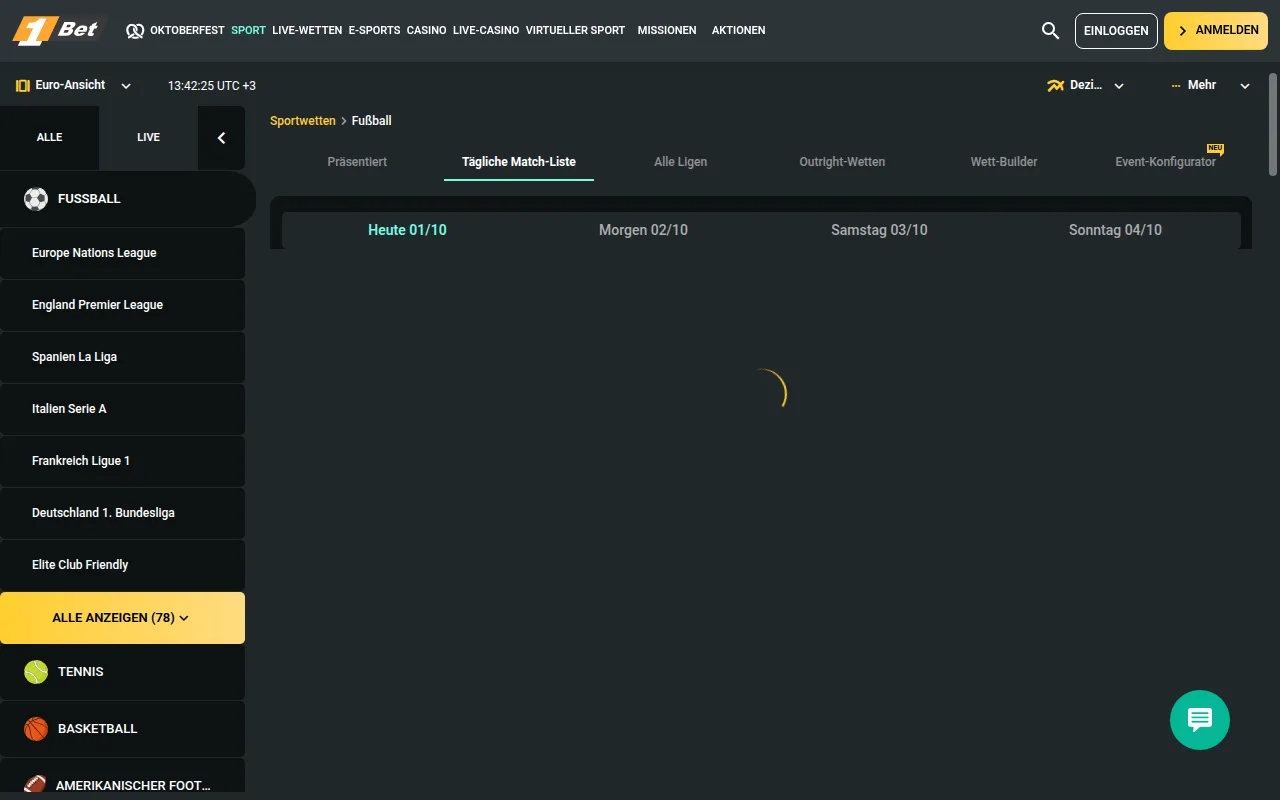Open the Wett-Builder tab
Screen dimensions: 1280x800
tap(1004, 162)
